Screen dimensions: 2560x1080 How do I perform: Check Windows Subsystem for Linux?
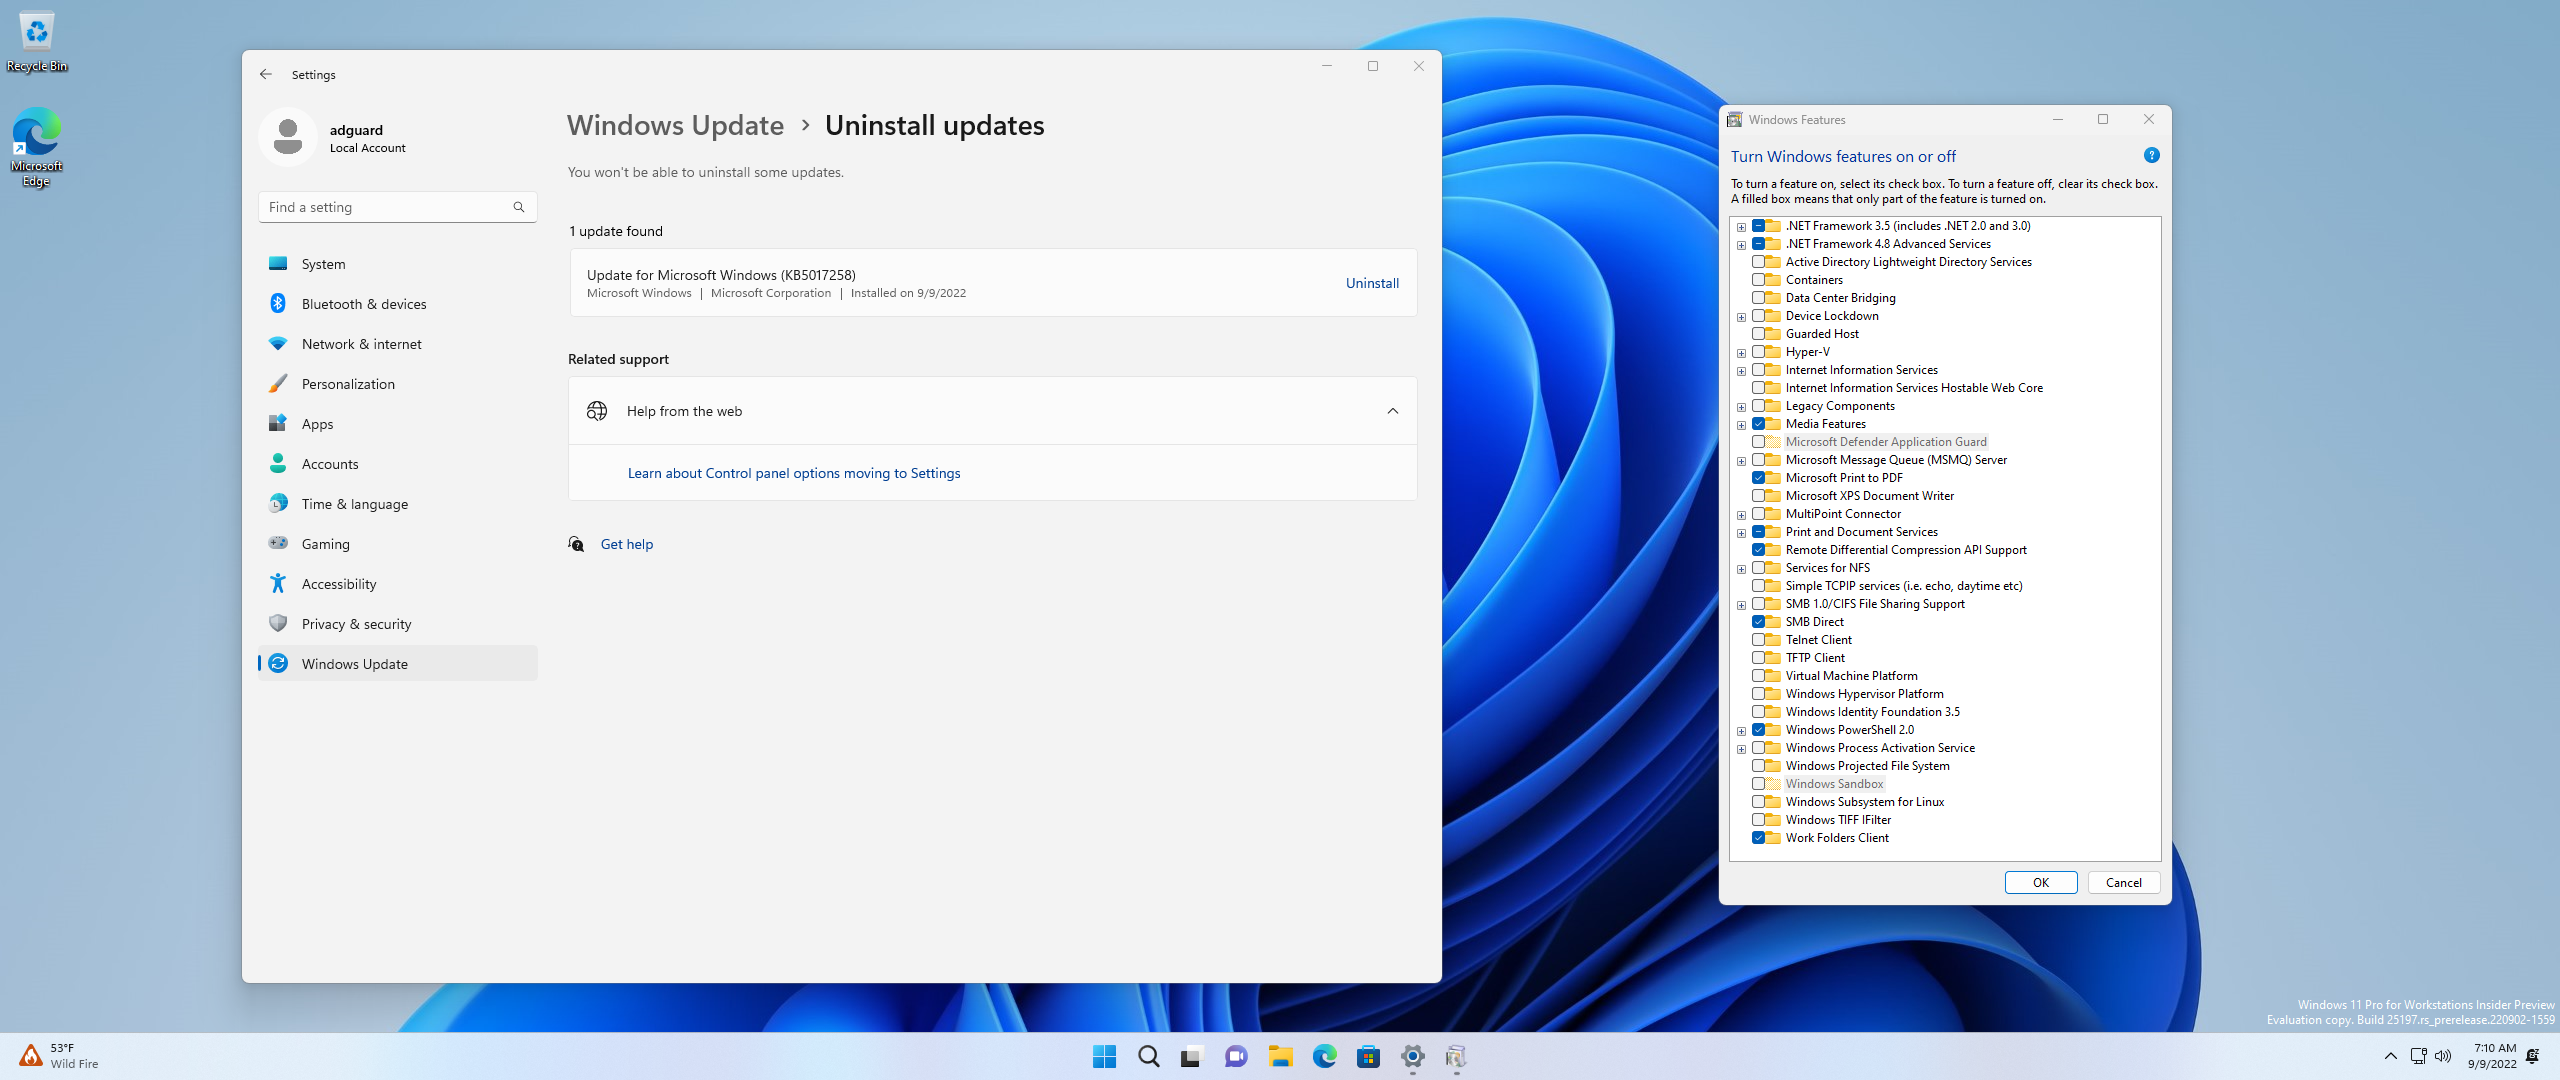(1758, 802)
